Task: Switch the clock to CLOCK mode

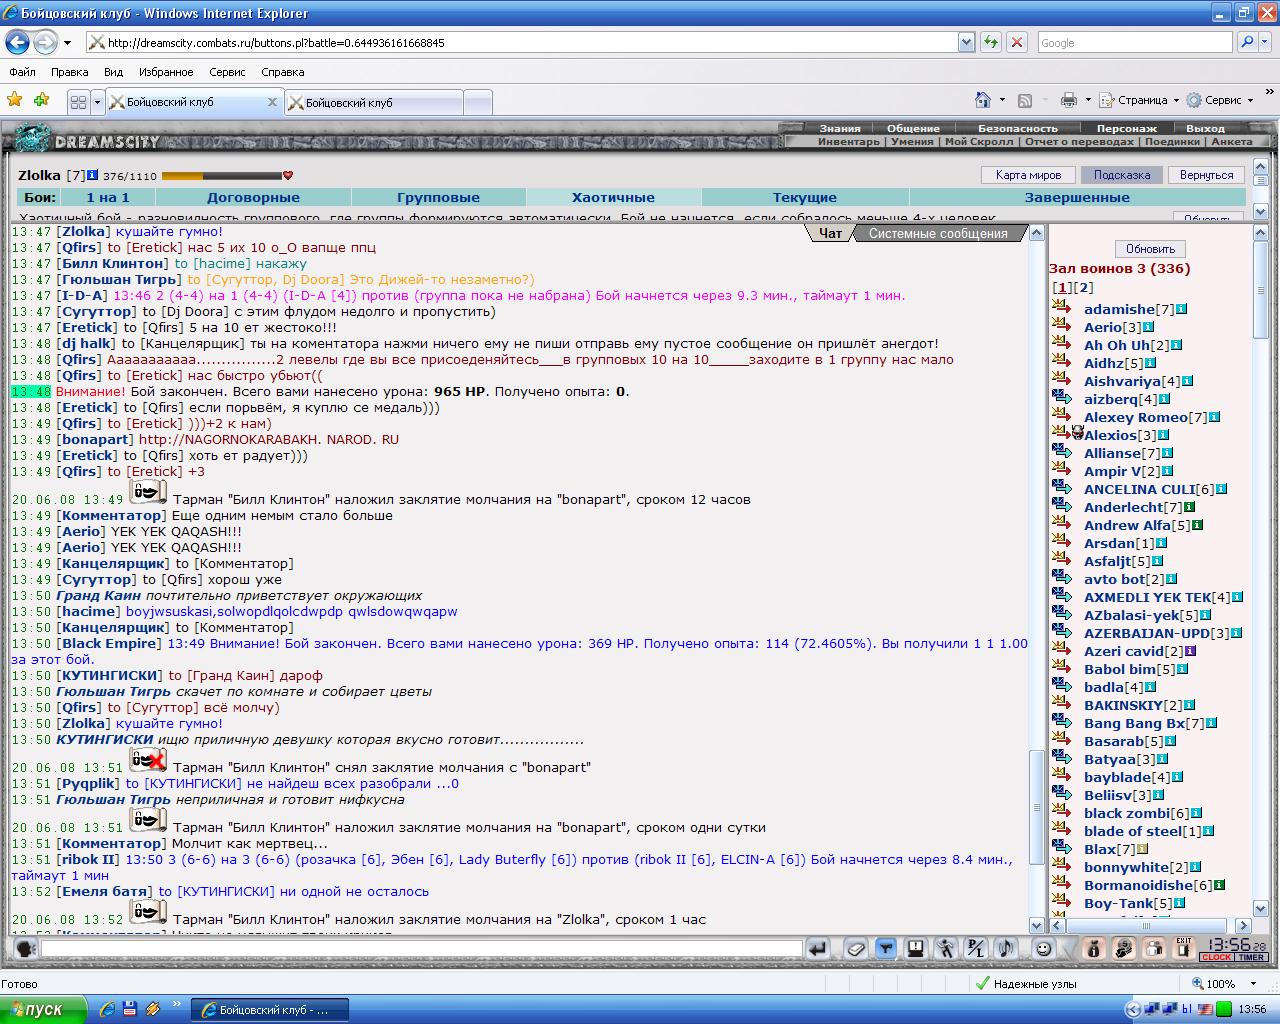Action: (x=1216, y=957)
